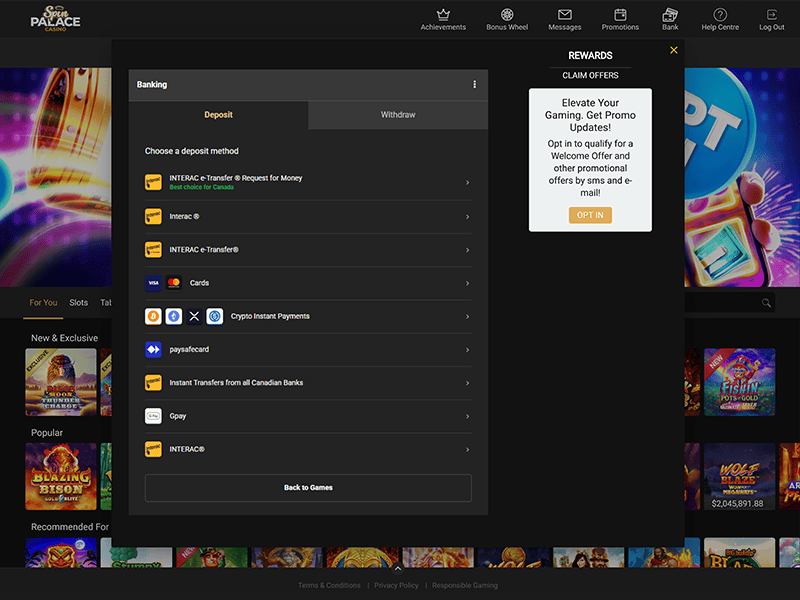Select the Slots games tab
This screenshot has width=800, height=600.
[79, 303]
